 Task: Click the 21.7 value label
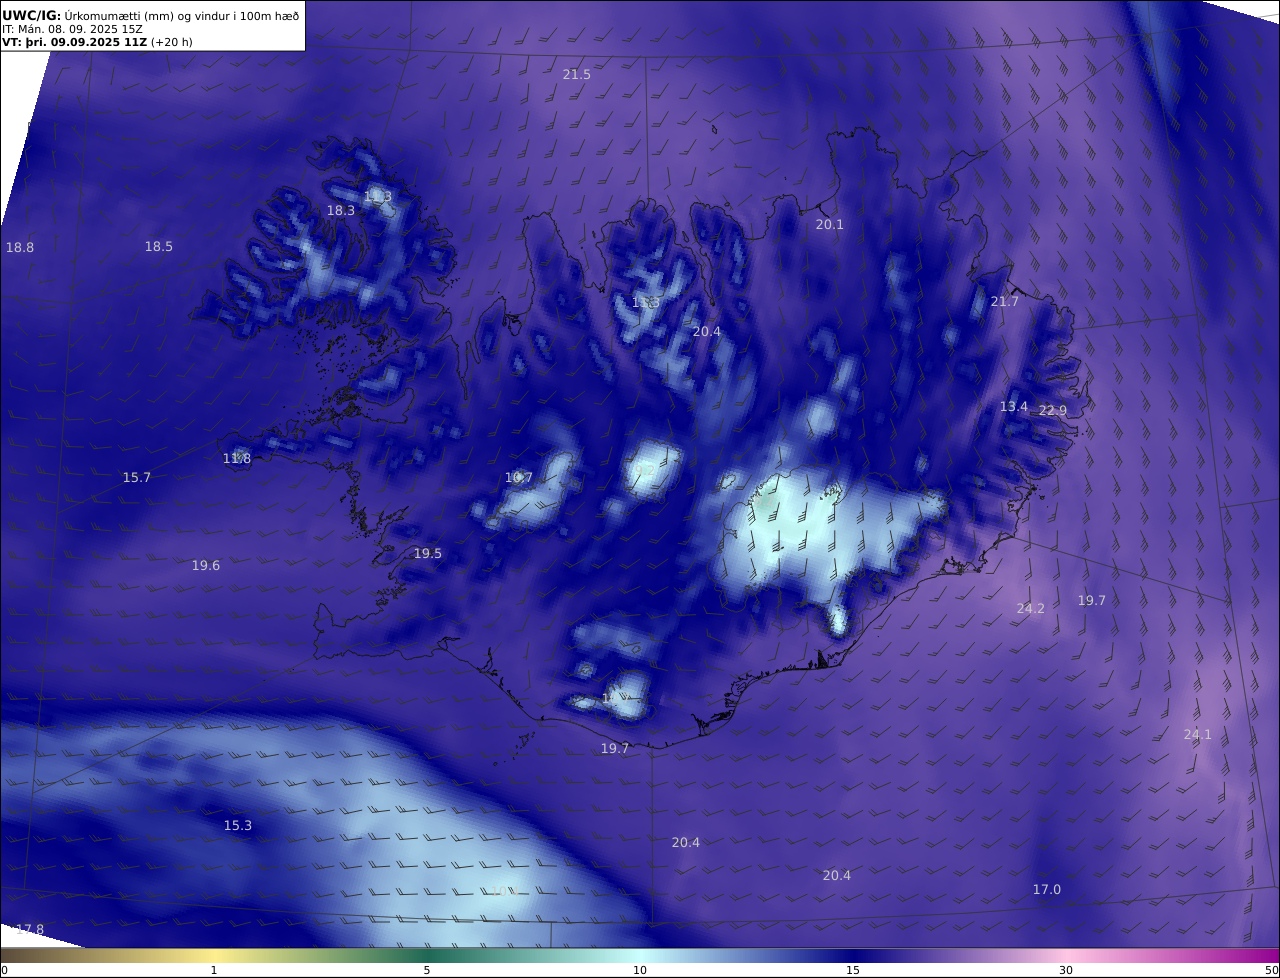[1005, 302]
